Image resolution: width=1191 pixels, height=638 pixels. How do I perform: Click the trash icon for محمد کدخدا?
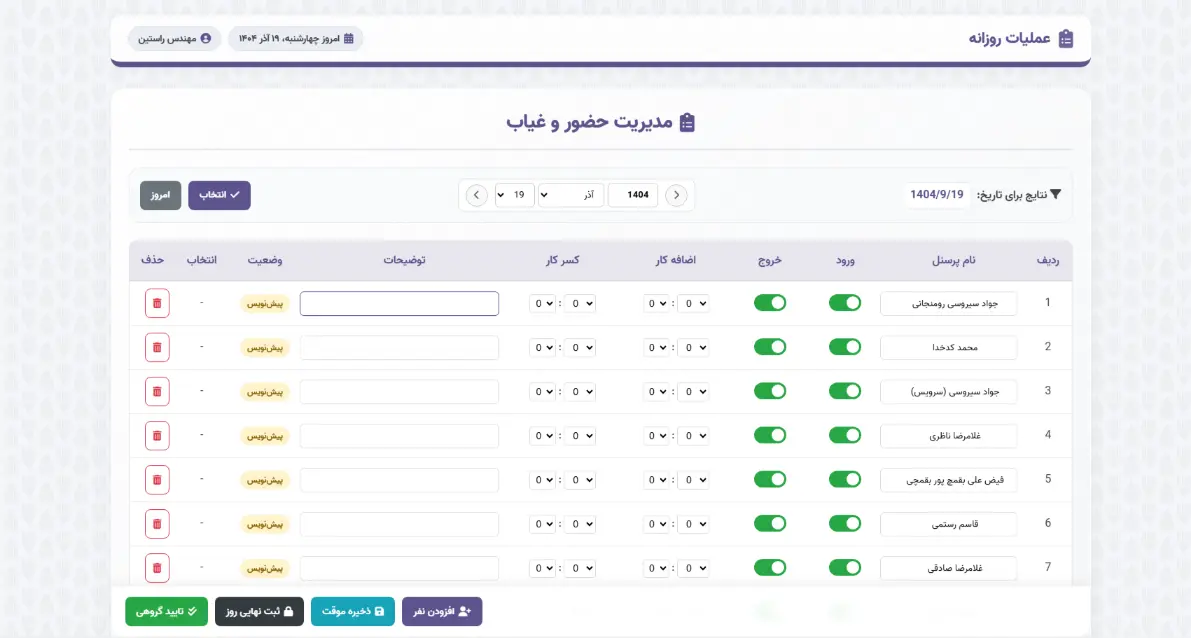coord(157,347)
